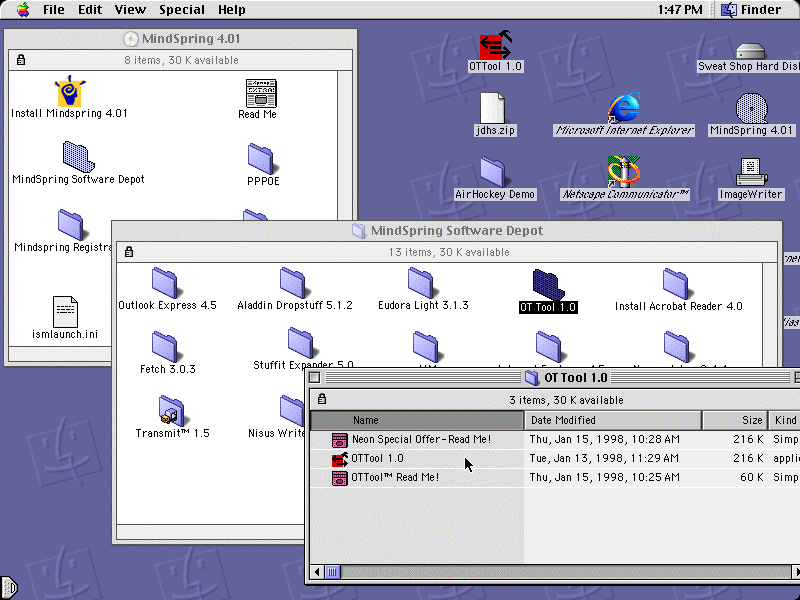800x600 pixels.
Task: Click the menu bar clock showing 1:47 PM
Action: (680, 10)
